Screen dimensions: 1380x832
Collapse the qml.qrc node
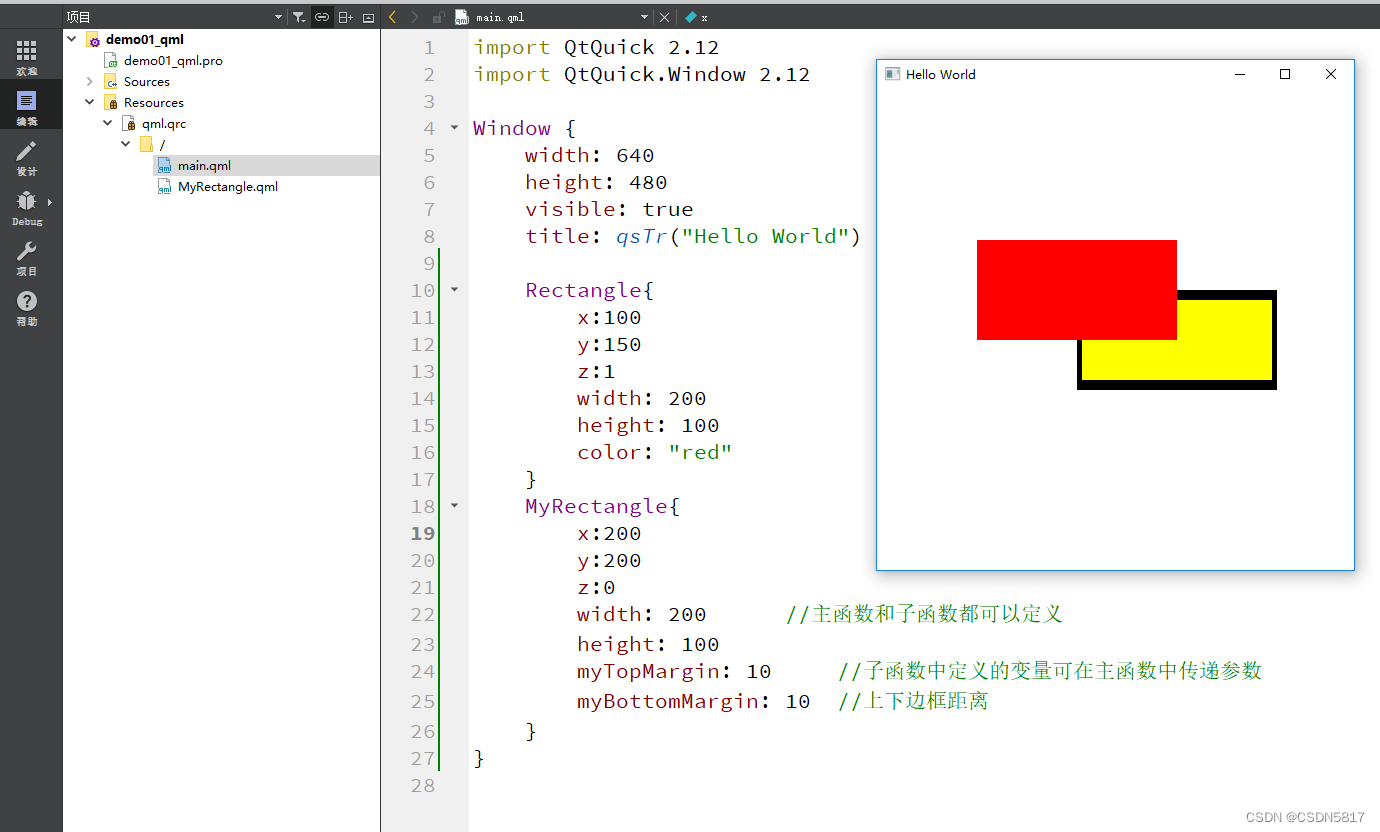point(108,123)
